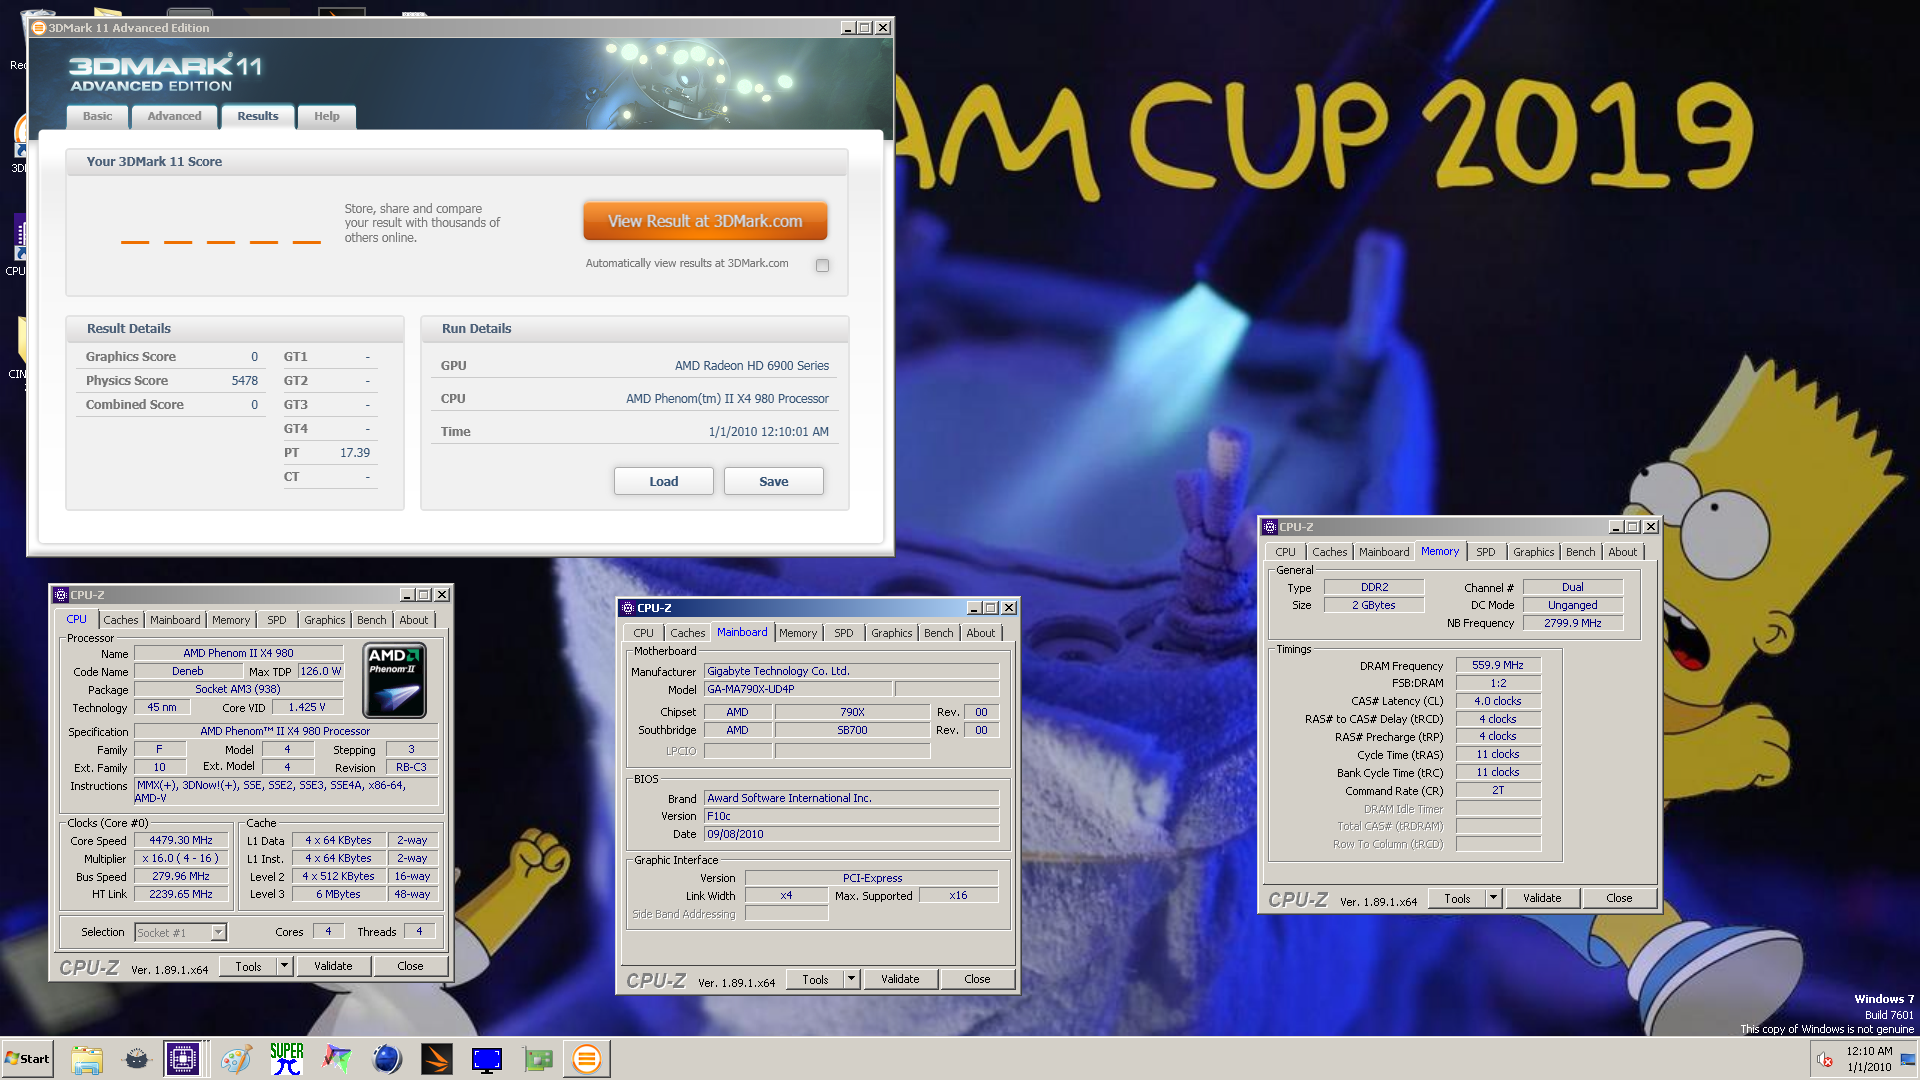Click the HT Link 2239.65 MHz value

point(181,894)
